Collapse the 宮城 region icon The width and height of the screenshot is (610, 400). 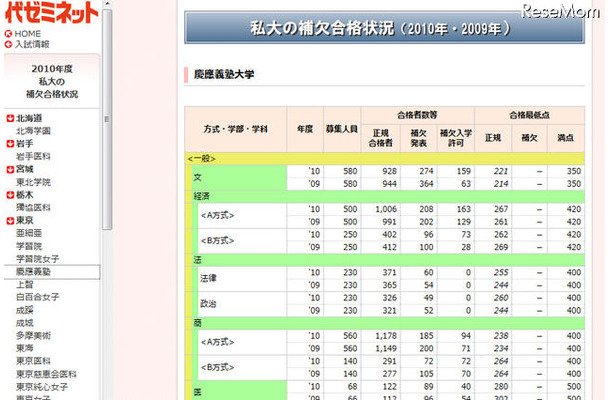coord(11,169)
